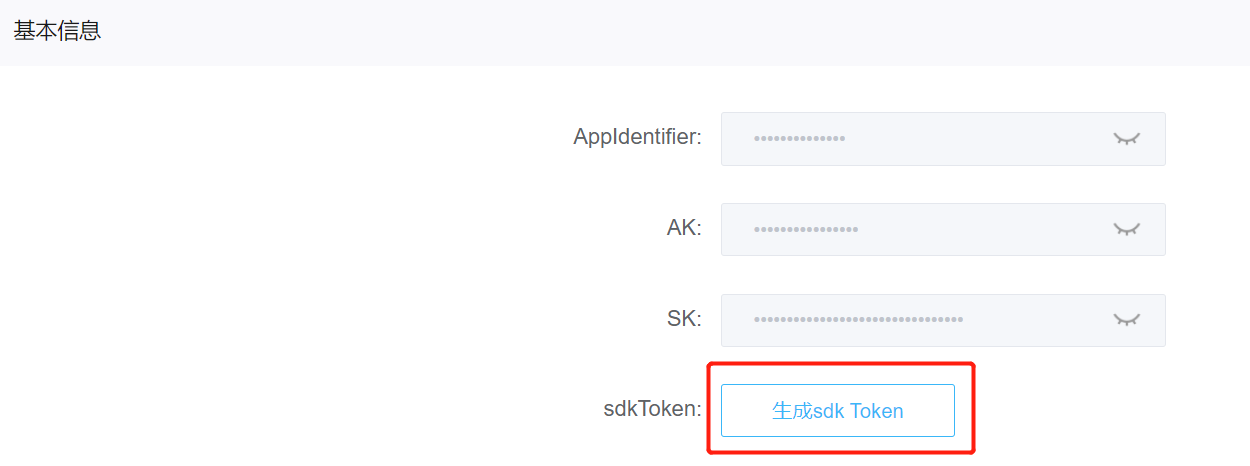Focus the AppIdentifier input field
Viewport: 1250px width, 466px height.
point(943,139)
